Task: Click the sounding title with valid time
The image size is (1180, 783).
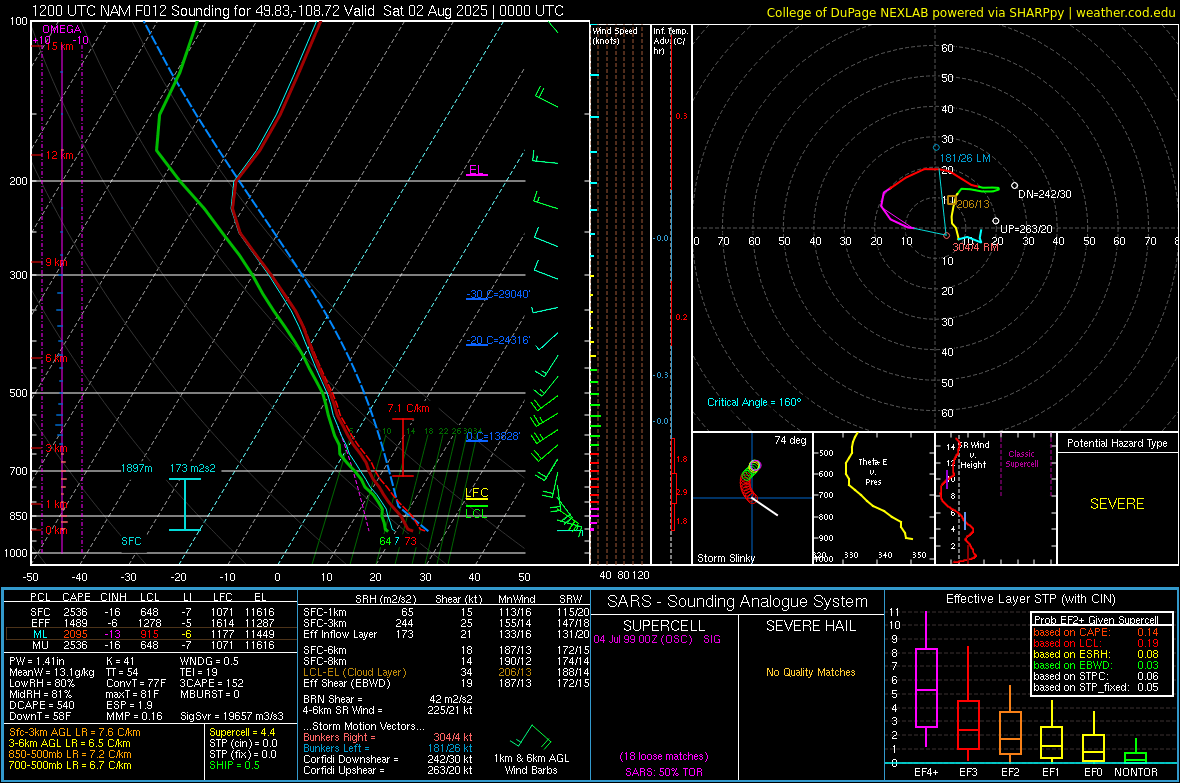Action: 297,11
